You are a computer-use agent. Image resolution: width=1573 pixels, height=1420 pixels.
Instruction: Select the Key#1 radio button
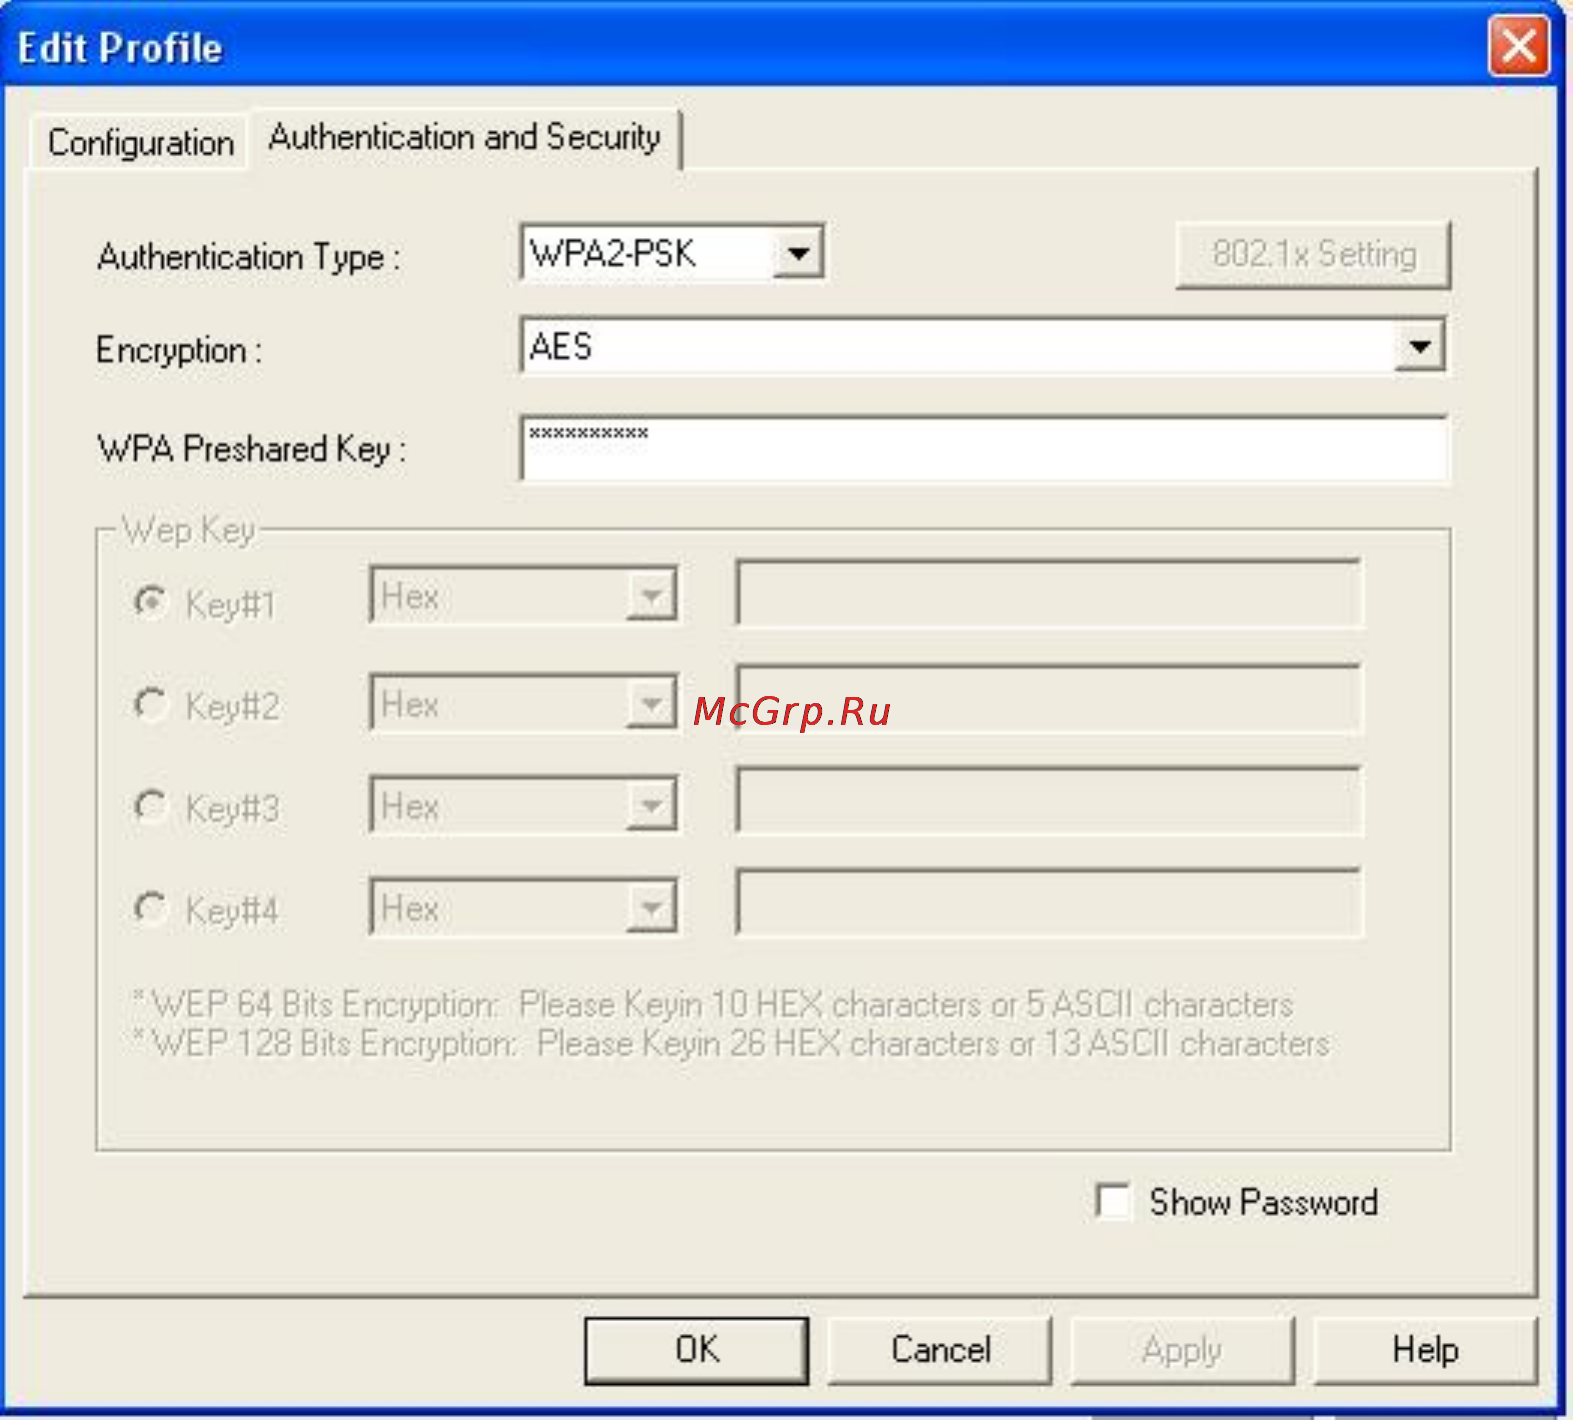[150, 602]
